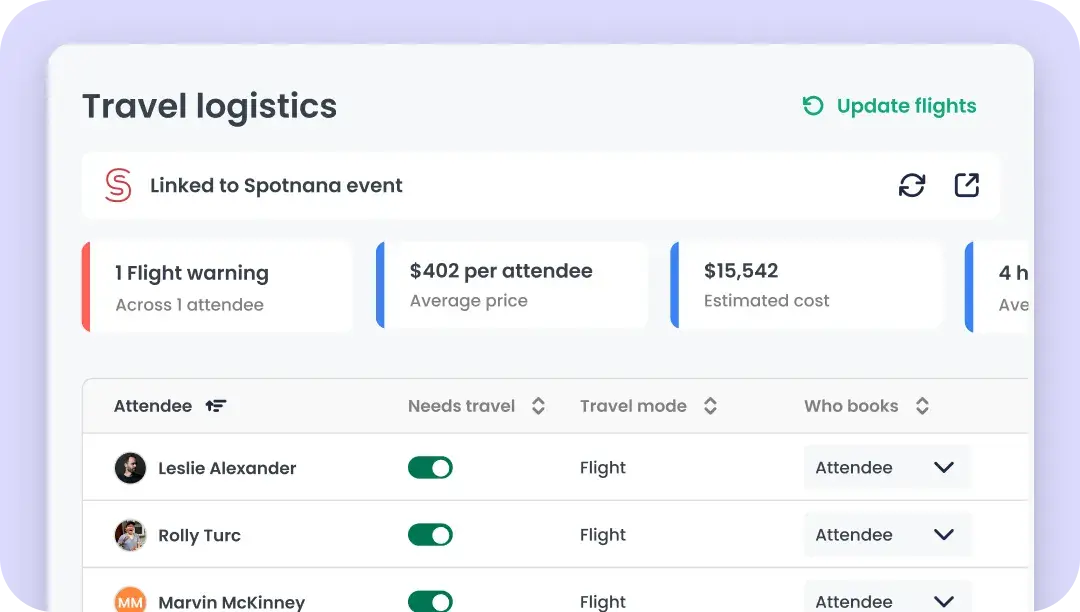Sort by Who books column
This screenshot has width=1080, height=612.
(x=922, y=406)
